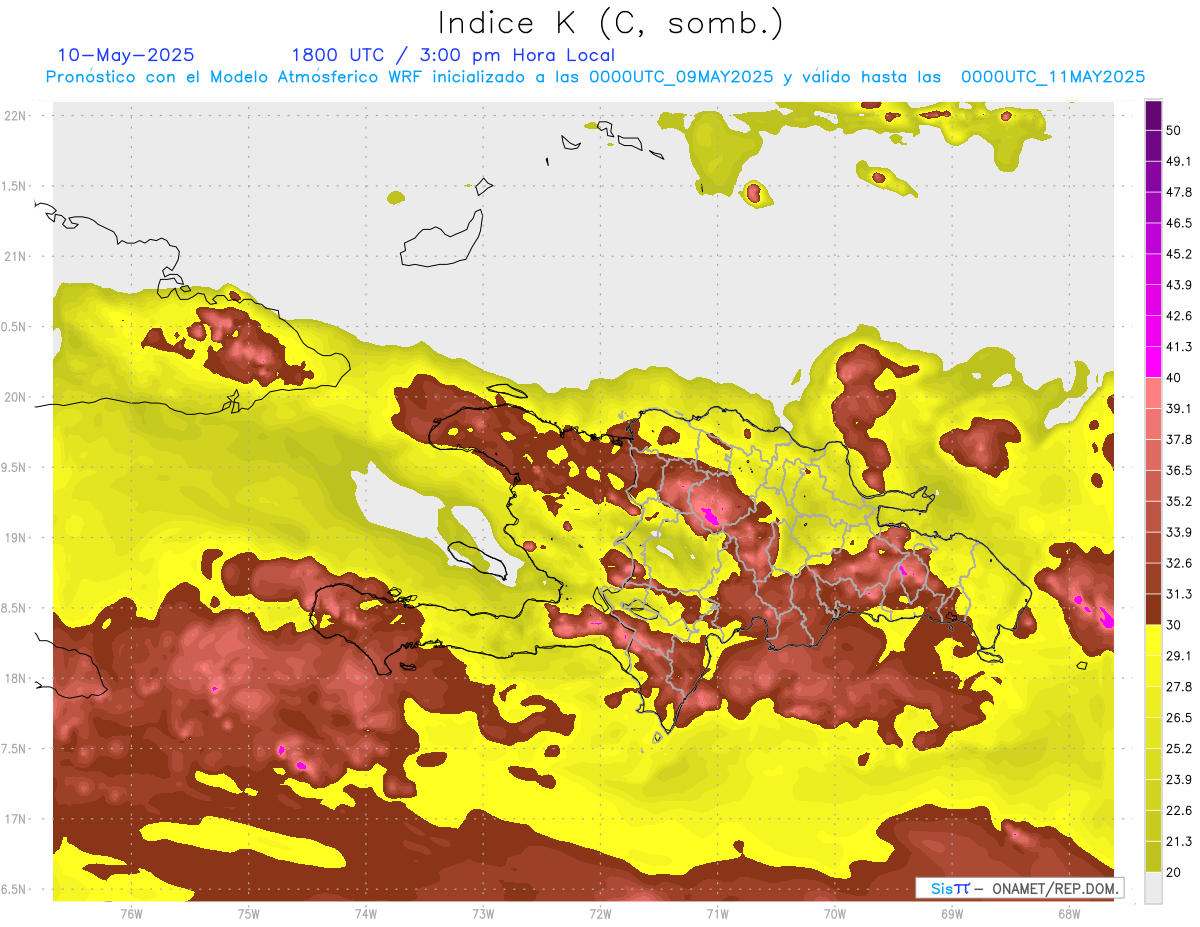
Task: Select the magenta swatch between 40 and 41.3
Action: [1153, 363]
